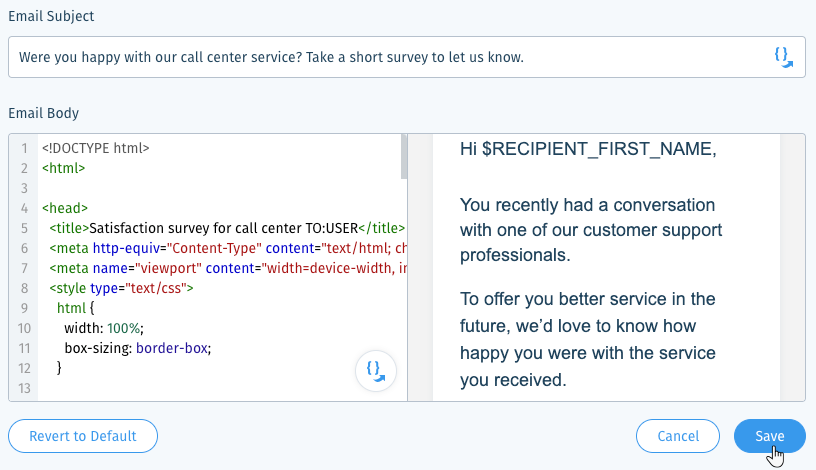This screenshot has width=816, height=470.
Task: Click the 'To offer you better service' paragraph
Action: tap(588, 339)
